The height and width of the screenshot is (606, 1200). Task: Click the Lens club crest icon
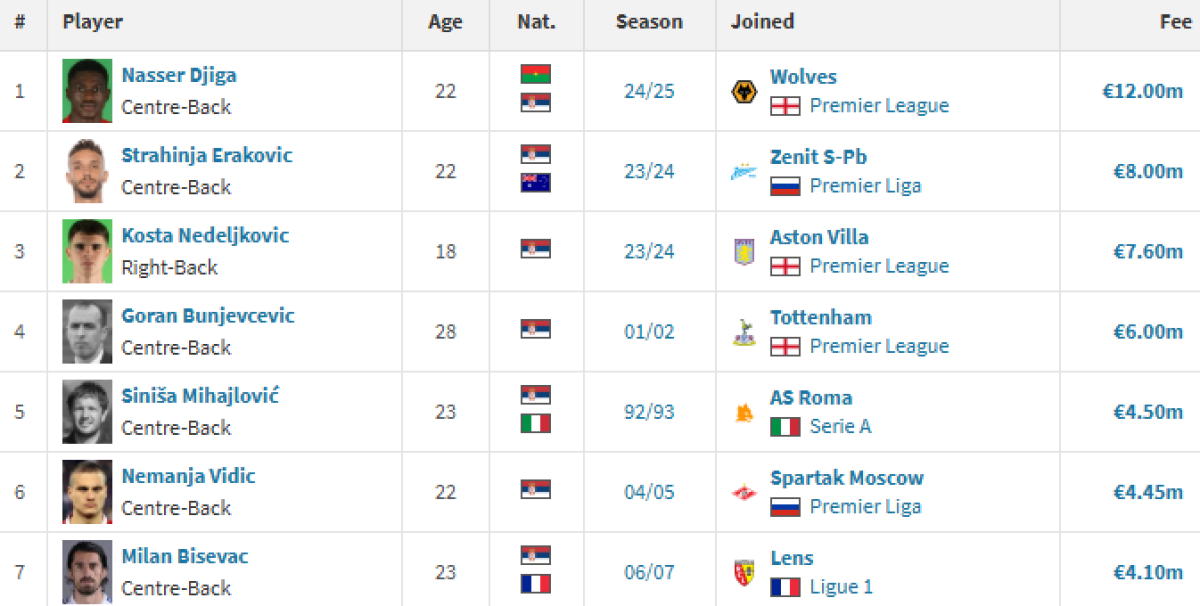coord(744,572)
